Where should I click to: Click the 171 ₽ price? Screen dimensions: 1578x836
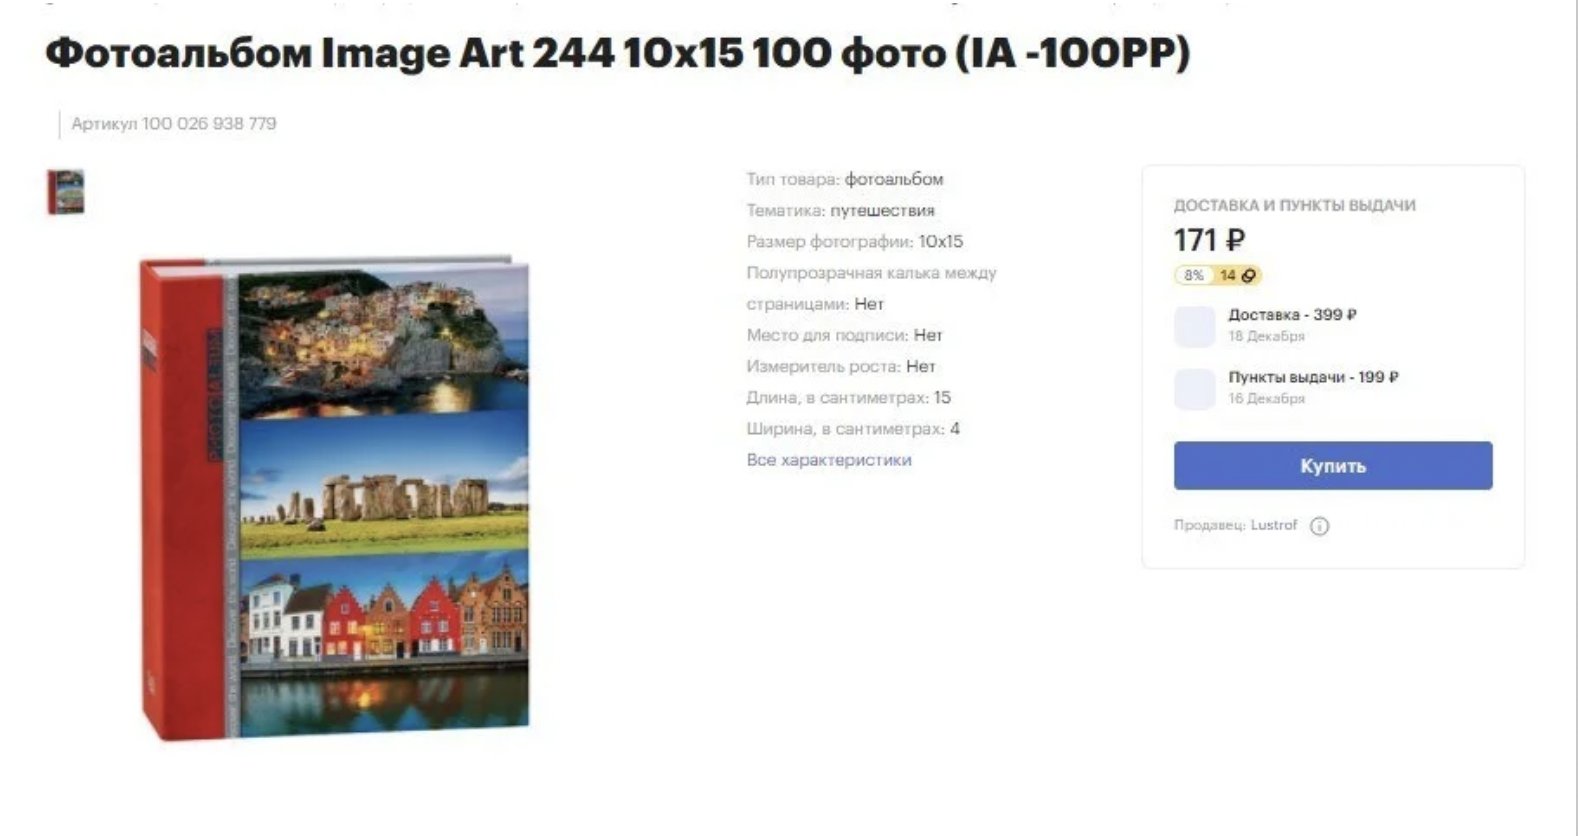tap(1209, 240)
